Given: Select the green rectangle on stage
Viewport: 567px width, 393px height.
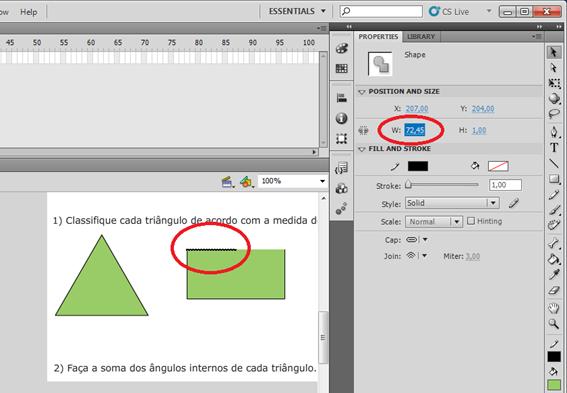Looking at the screenshot, I should (236, 274).
